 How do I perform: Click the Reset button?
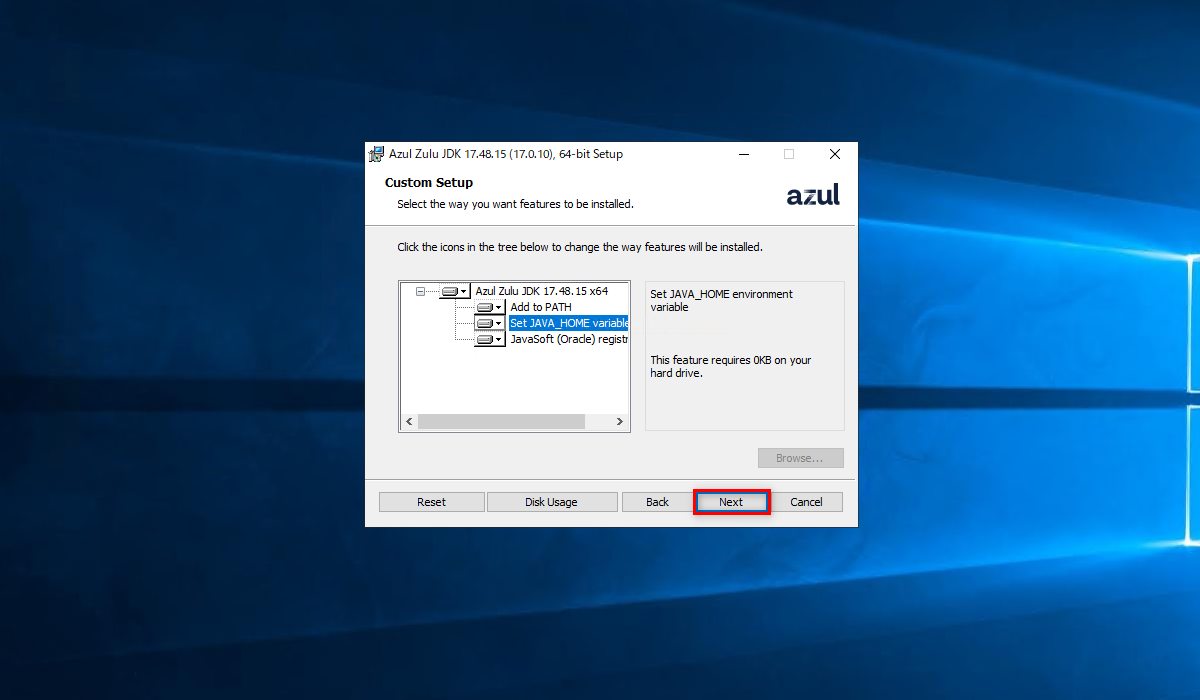431,502
